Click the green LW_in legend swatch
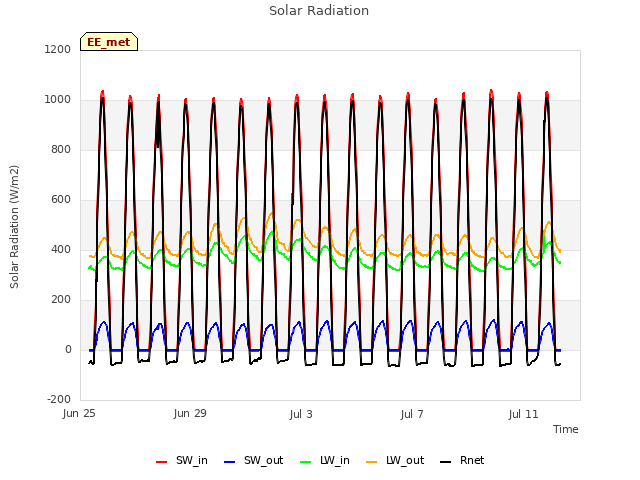 306,462
